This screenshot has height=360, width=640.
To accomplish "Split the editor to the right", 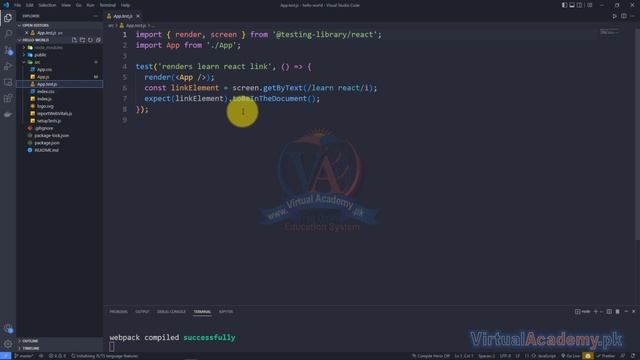I will coord(624,16).
